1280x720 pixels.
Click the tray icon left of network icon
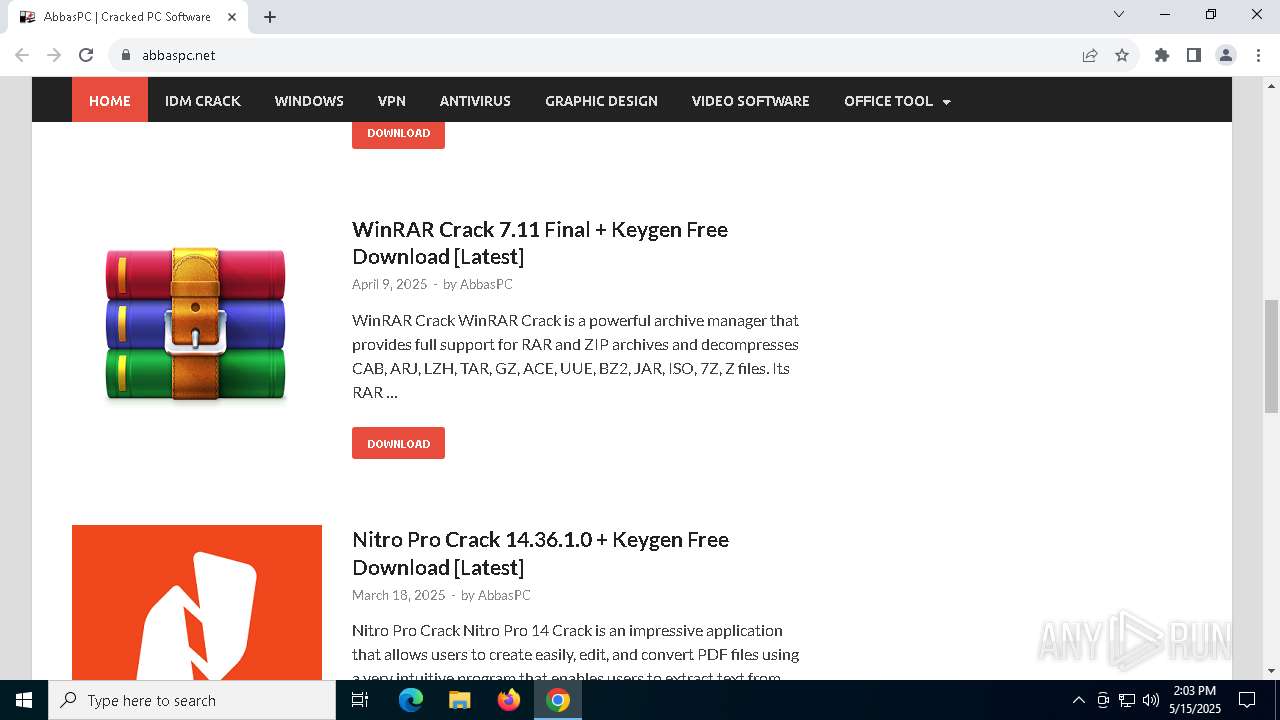click(1103, 700)
